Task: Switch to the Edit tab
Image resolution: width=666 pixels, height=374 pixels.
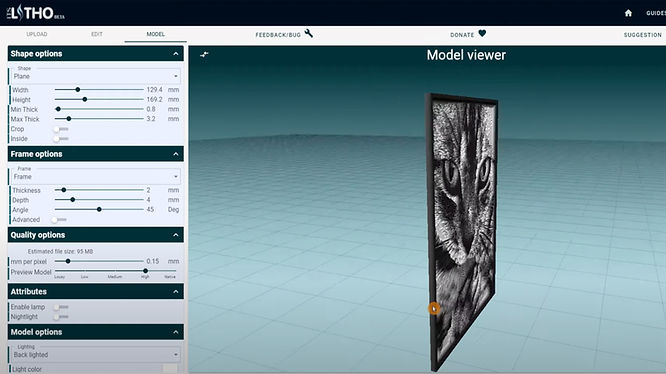Action: 97,34
